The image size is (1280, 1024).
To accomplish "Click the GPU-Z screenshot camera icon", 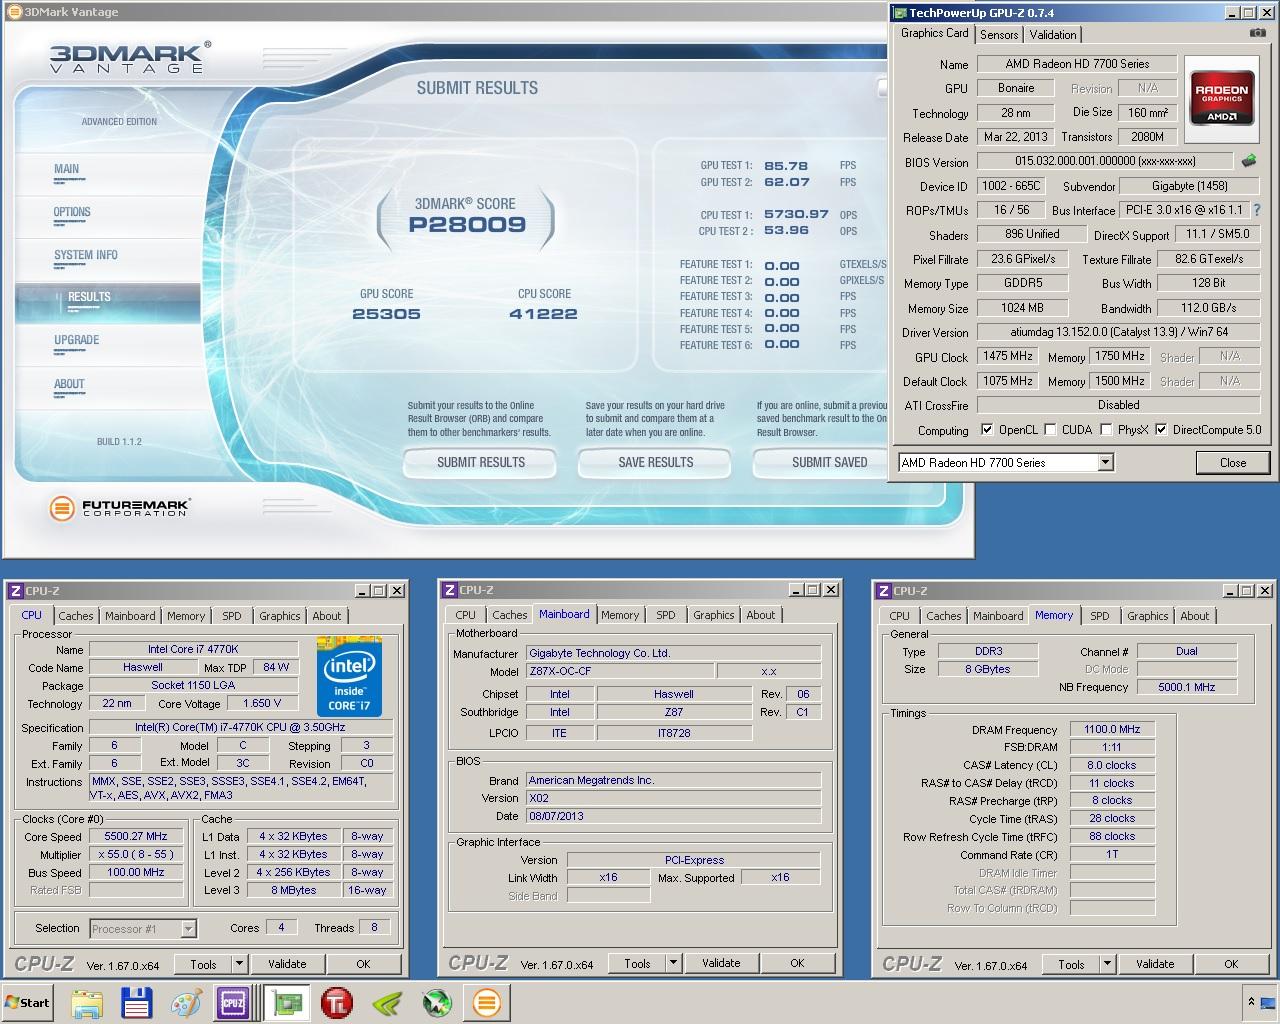I will pos(1258,33).
